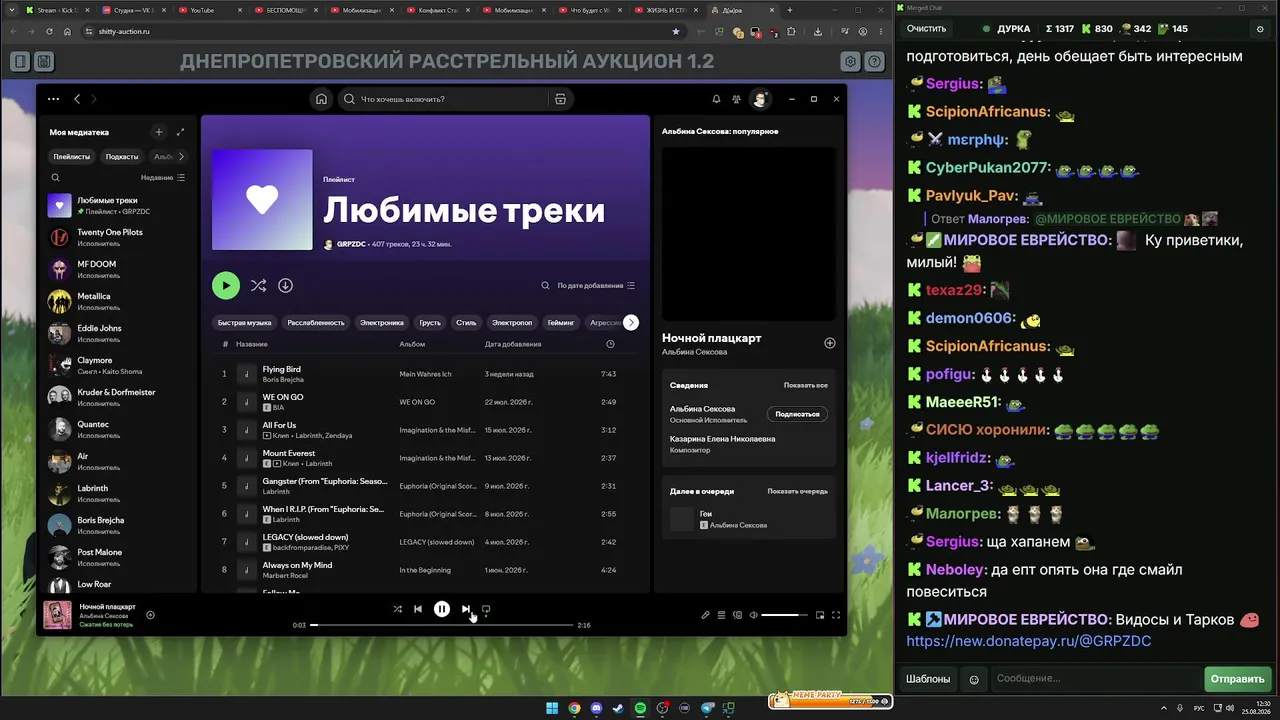1280x720 pixels.
Task: Select the Расслабленность chip
Action: tap(316, 322)
